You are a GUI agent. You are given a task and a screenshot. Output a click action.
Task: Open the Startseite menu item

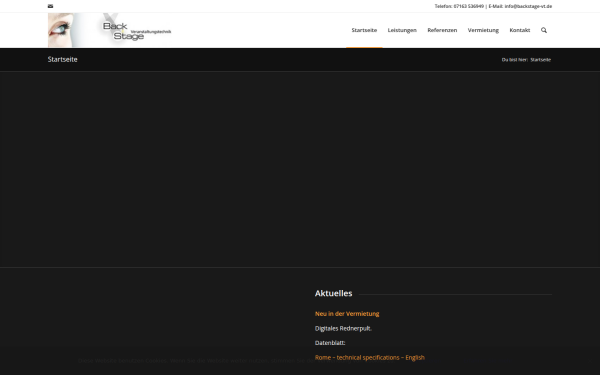coord(364,30)
